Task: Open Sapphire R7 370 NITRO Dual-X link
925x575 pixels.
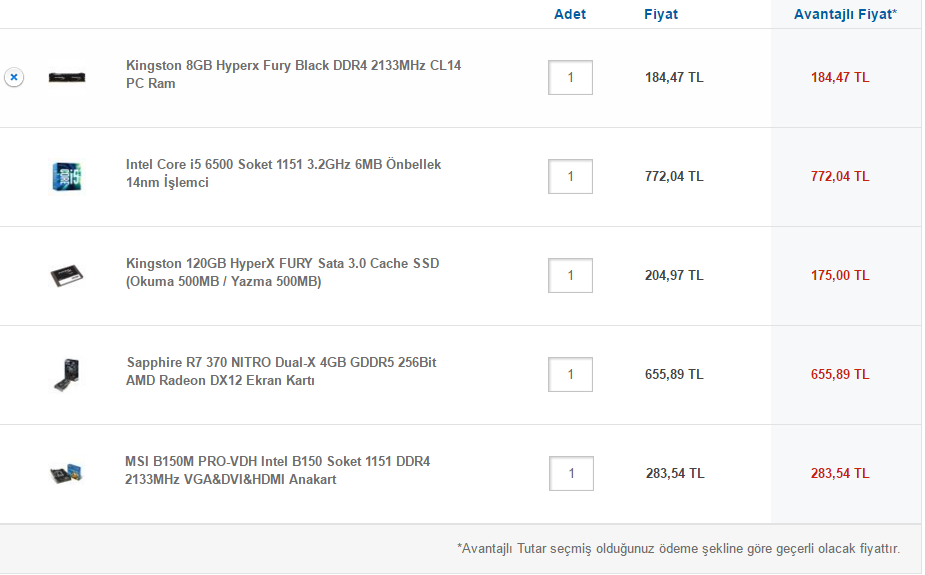Action: click(x=281, y=372)
